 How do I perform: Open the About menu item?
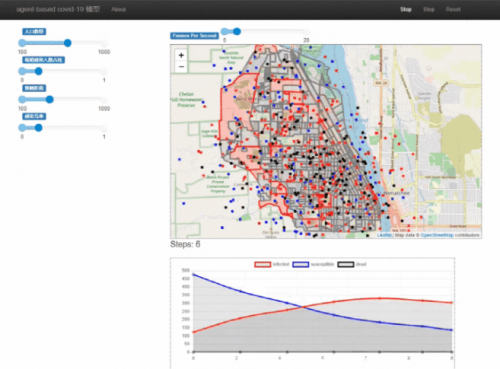[118, 9]
